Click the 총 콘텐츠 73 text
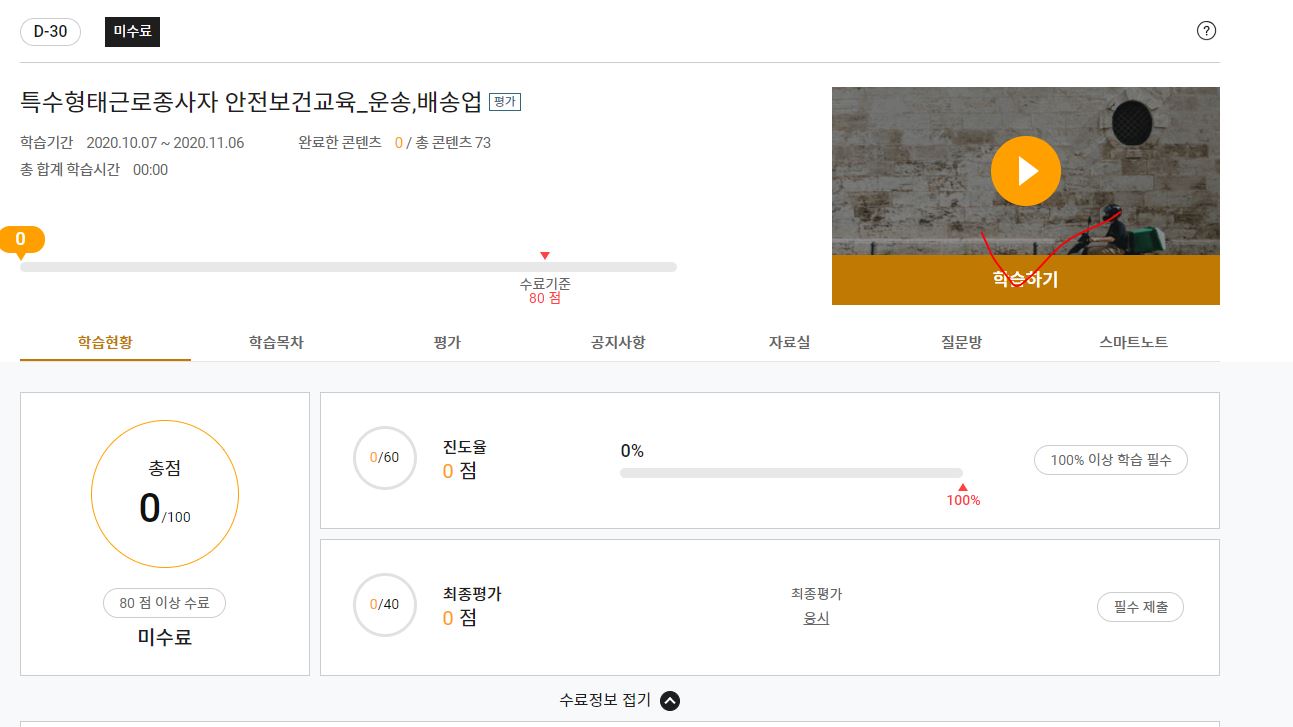The width and height of the screenshot is (1293, 727). (x=453, y=143)
